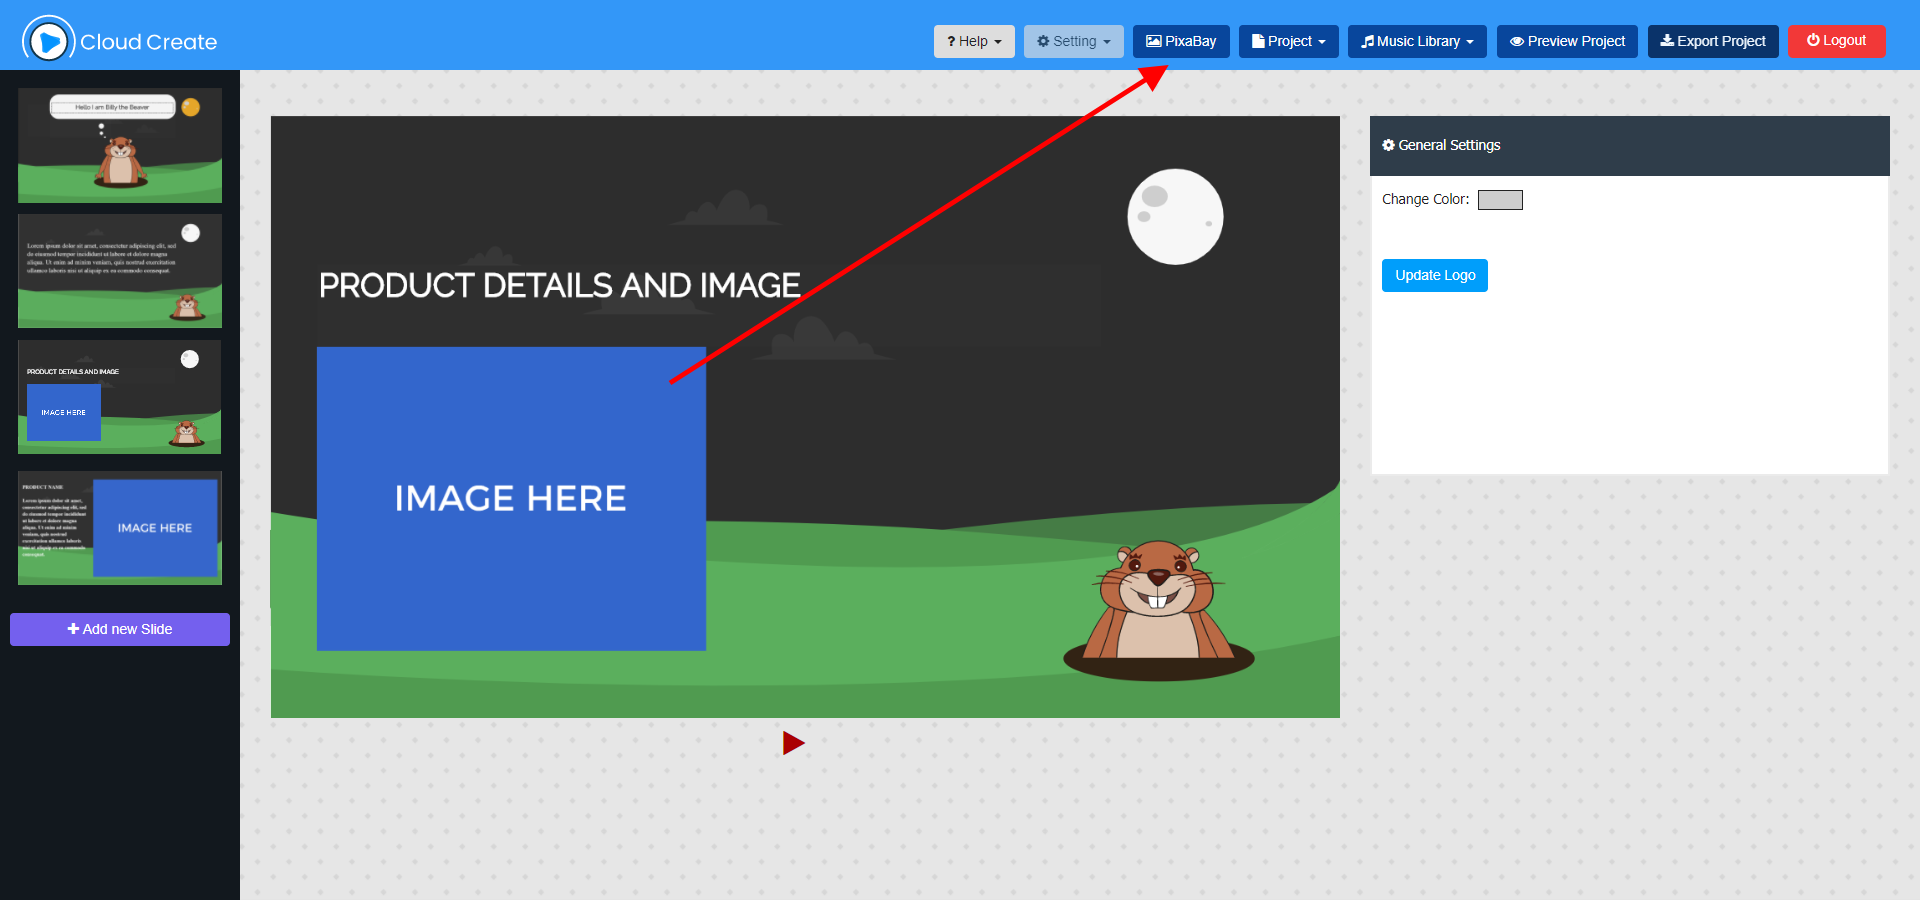Expand the Project dropdown menu

point(1288,41)
